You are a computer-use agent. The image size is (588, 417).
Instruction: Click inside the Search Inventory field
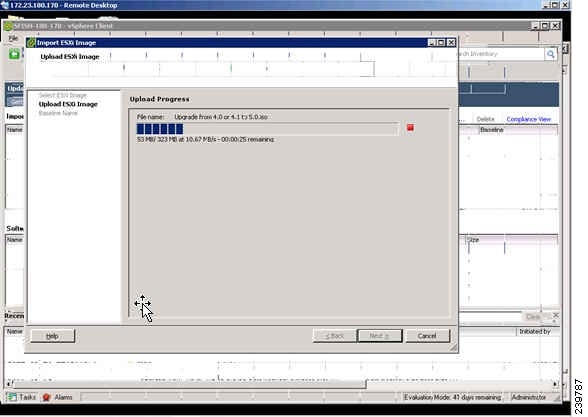click(x=501, y=54)
